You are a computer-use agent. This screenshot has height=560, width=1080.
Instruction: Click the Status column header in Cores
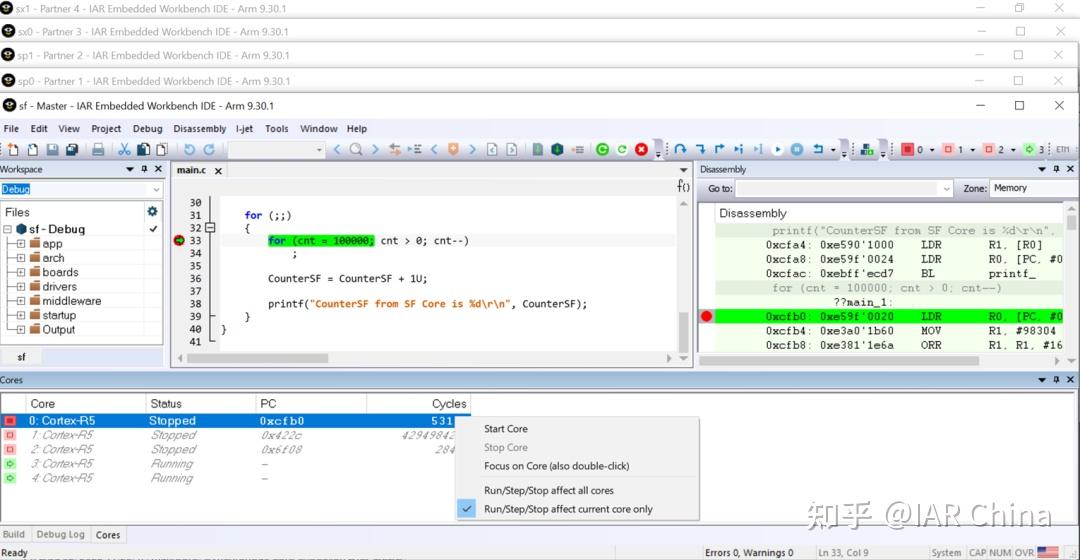click(200, 404)
